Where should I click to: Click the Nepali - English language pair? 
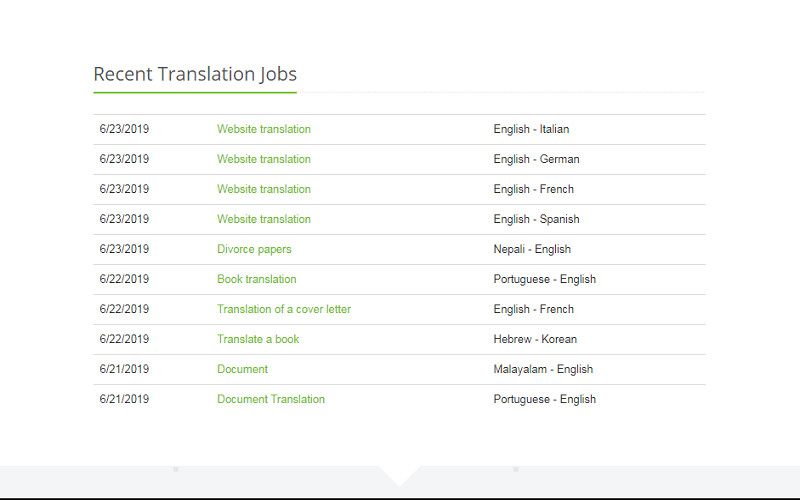click(532, 249)
